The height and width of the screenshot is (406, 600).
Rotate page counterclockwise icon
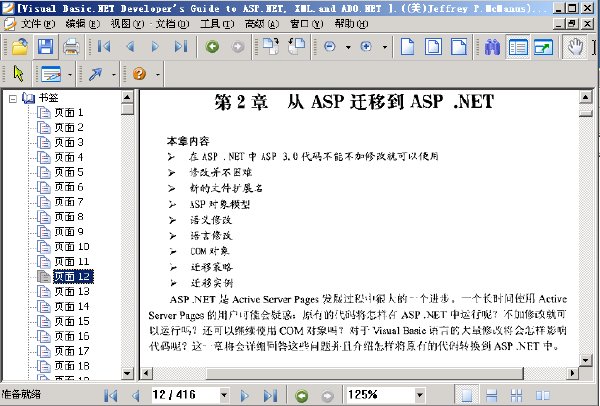297,47
